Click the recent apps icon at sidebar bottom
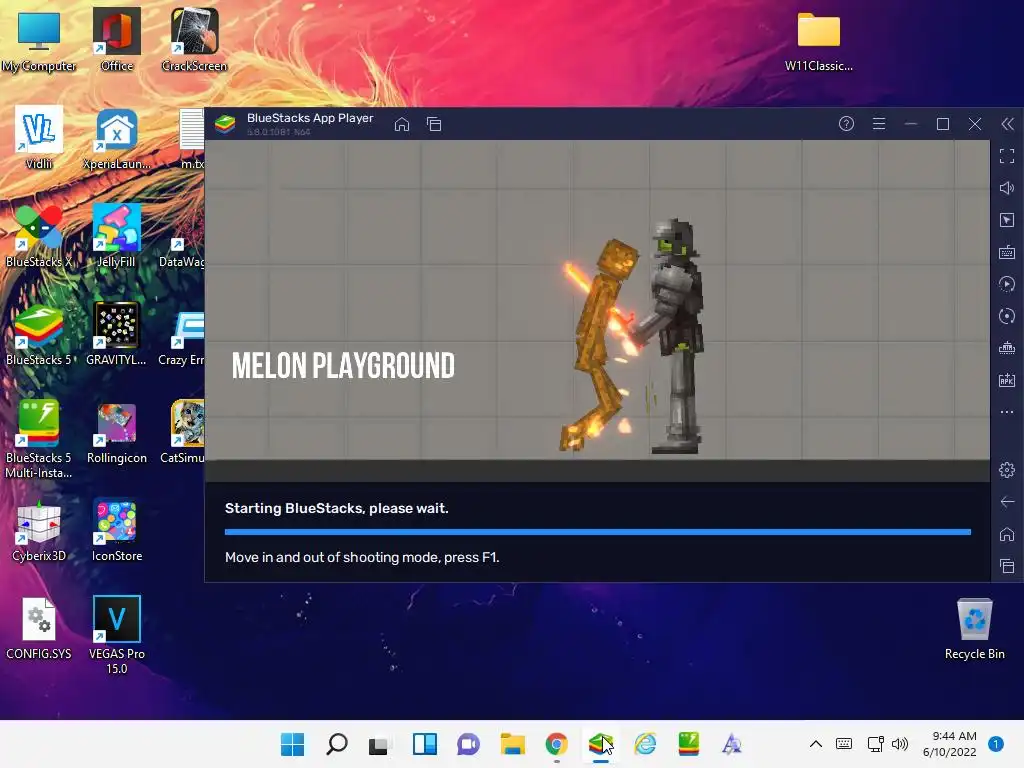The height and width of the screenshot is (768, 1024). tap(1007, 566)
